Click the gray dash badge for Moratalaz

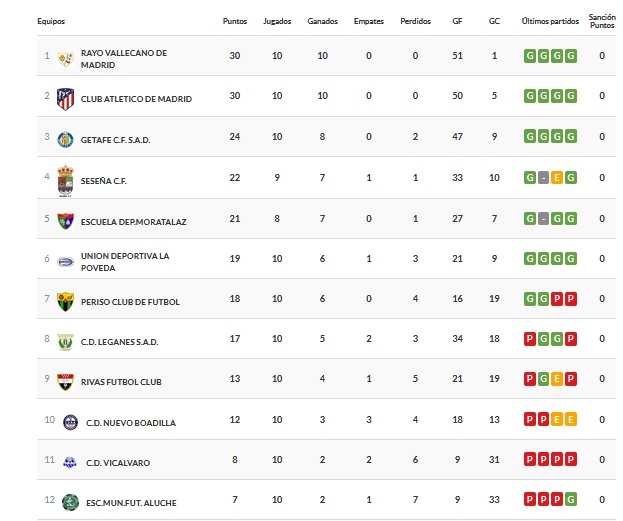(x=543, y=218)
